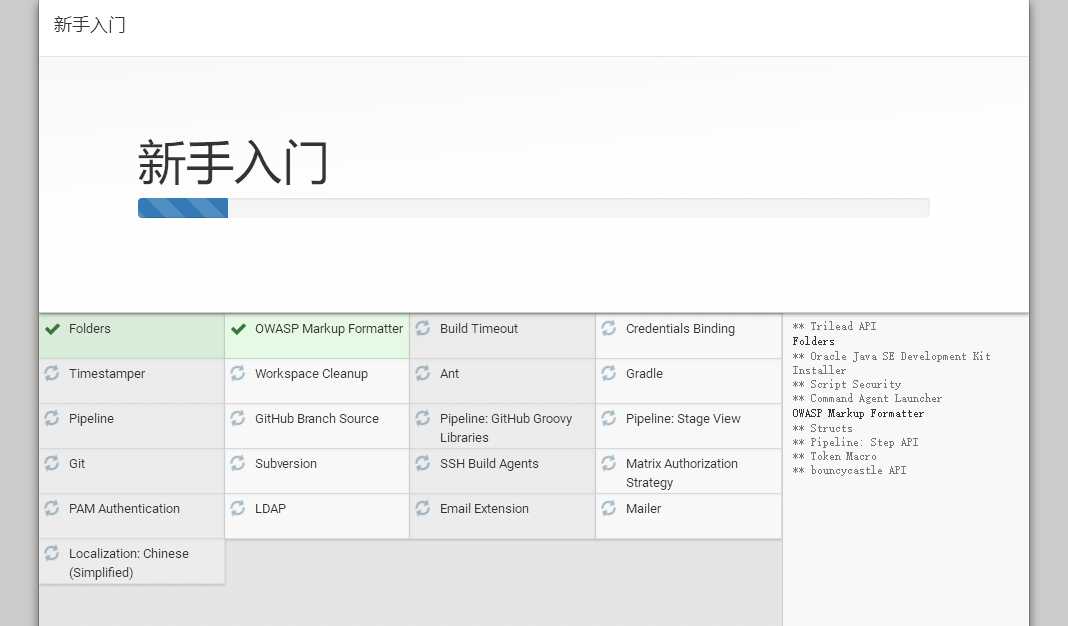Click the refresh icon next to Credentials Binding

point(609,328)
